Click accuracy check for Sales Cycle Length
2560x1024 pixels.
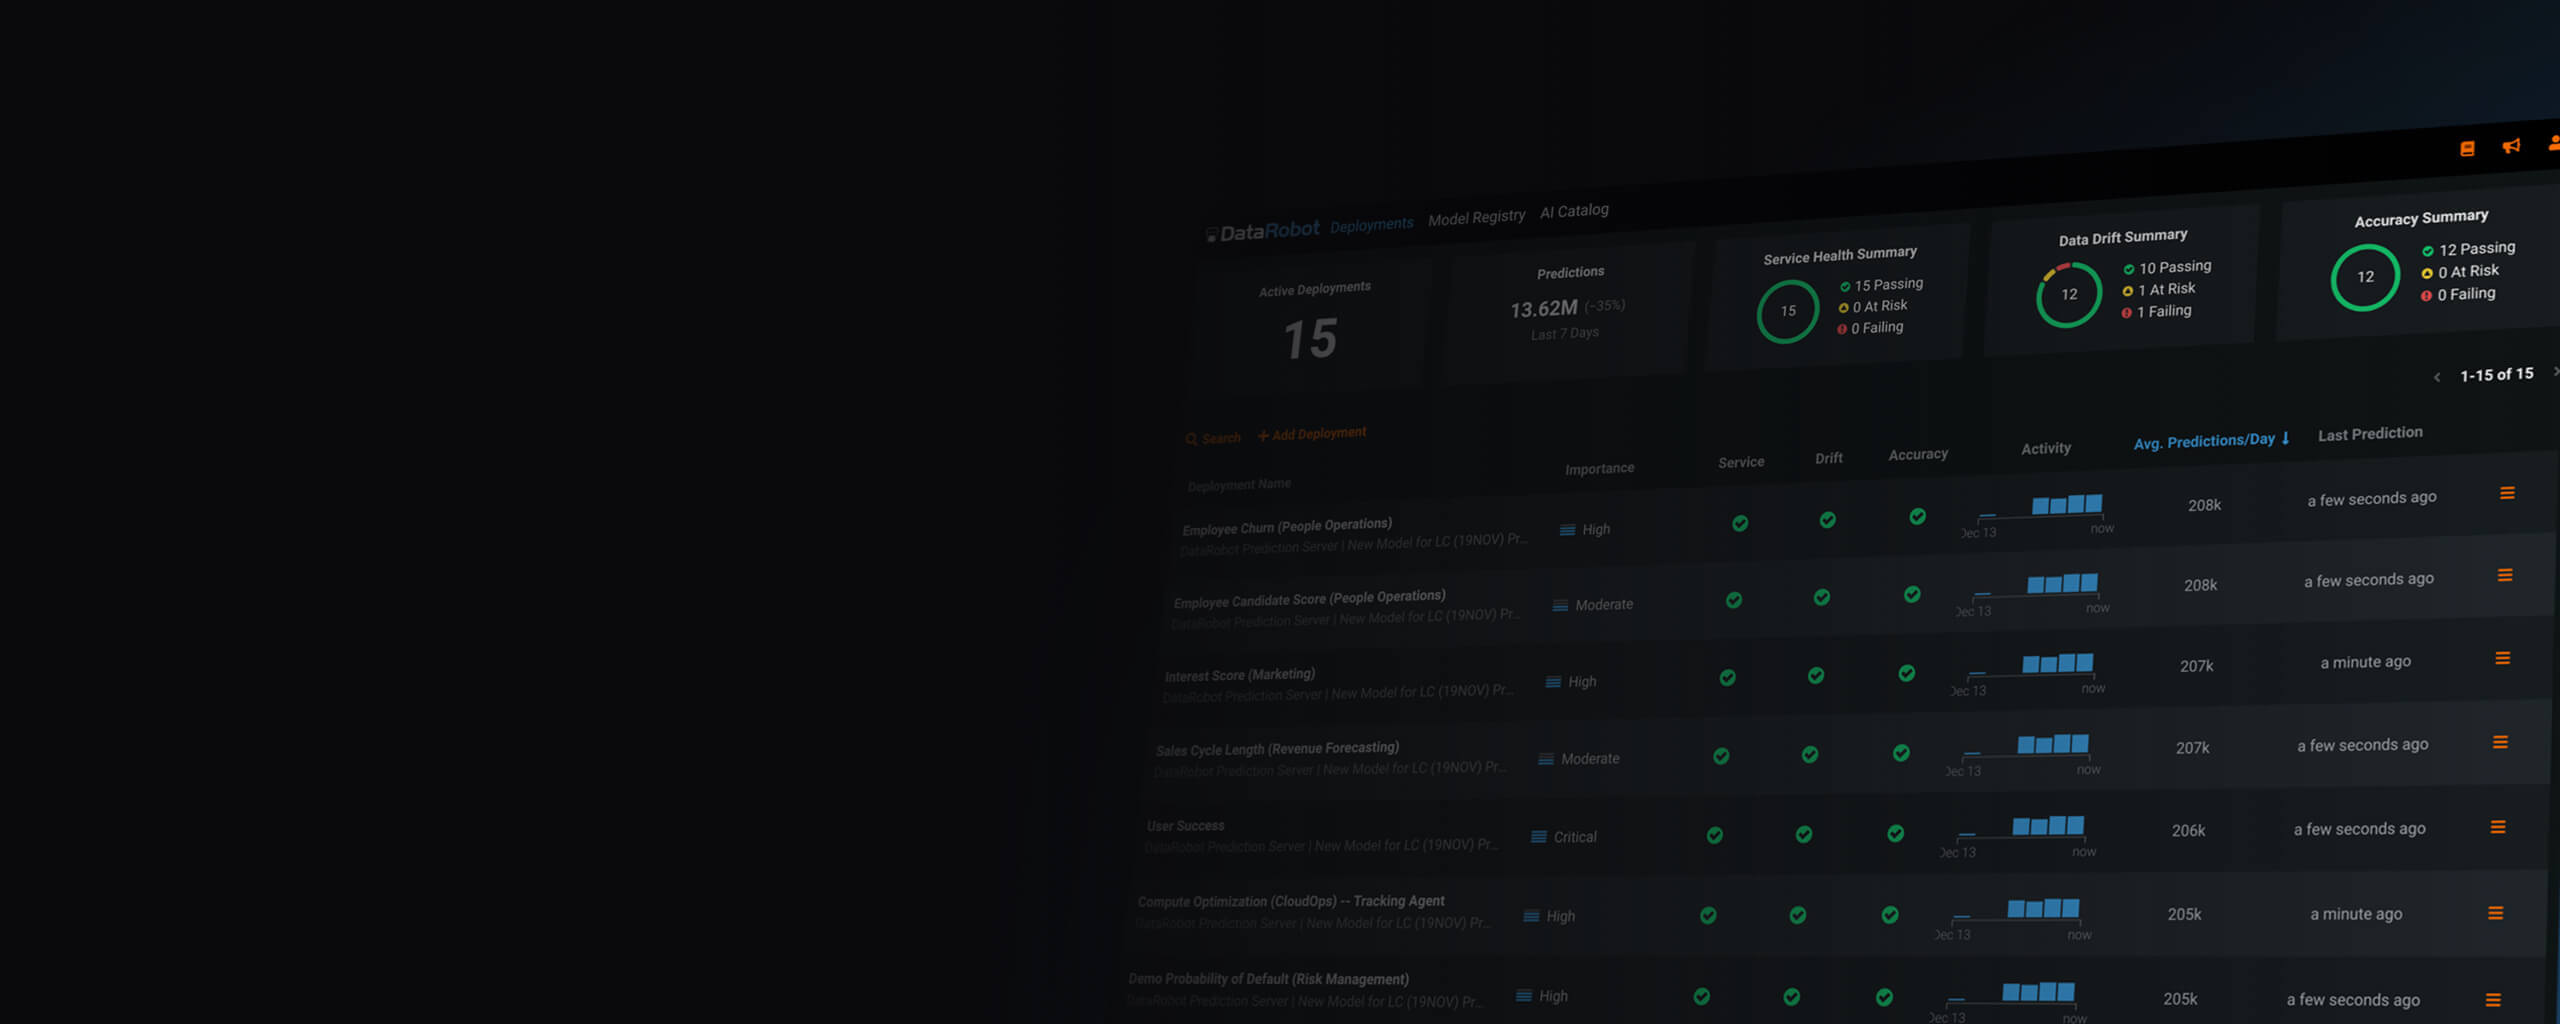tap(1901, 752)
